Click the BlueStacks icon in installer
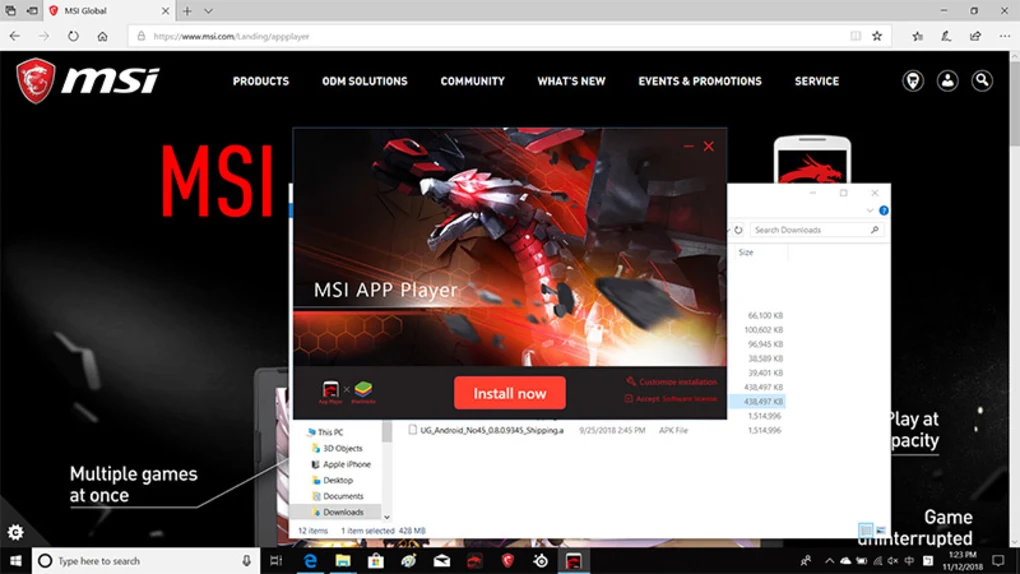Image resolution: width=1020 pixels, height=574 pixels. click(363, 390)
